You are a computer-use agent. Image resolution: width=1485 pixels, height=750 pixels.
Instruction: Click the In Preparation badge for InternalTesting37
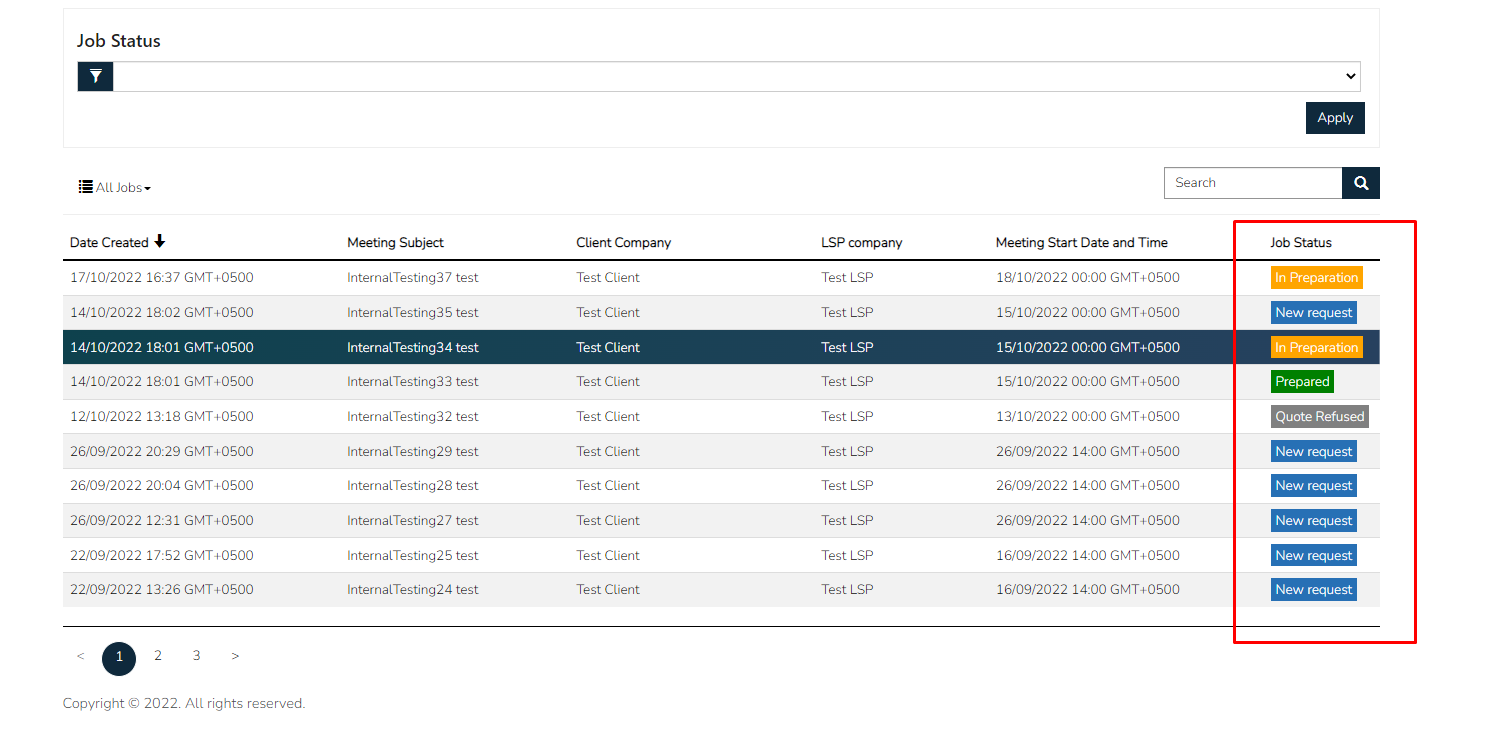coord(1316,277)
